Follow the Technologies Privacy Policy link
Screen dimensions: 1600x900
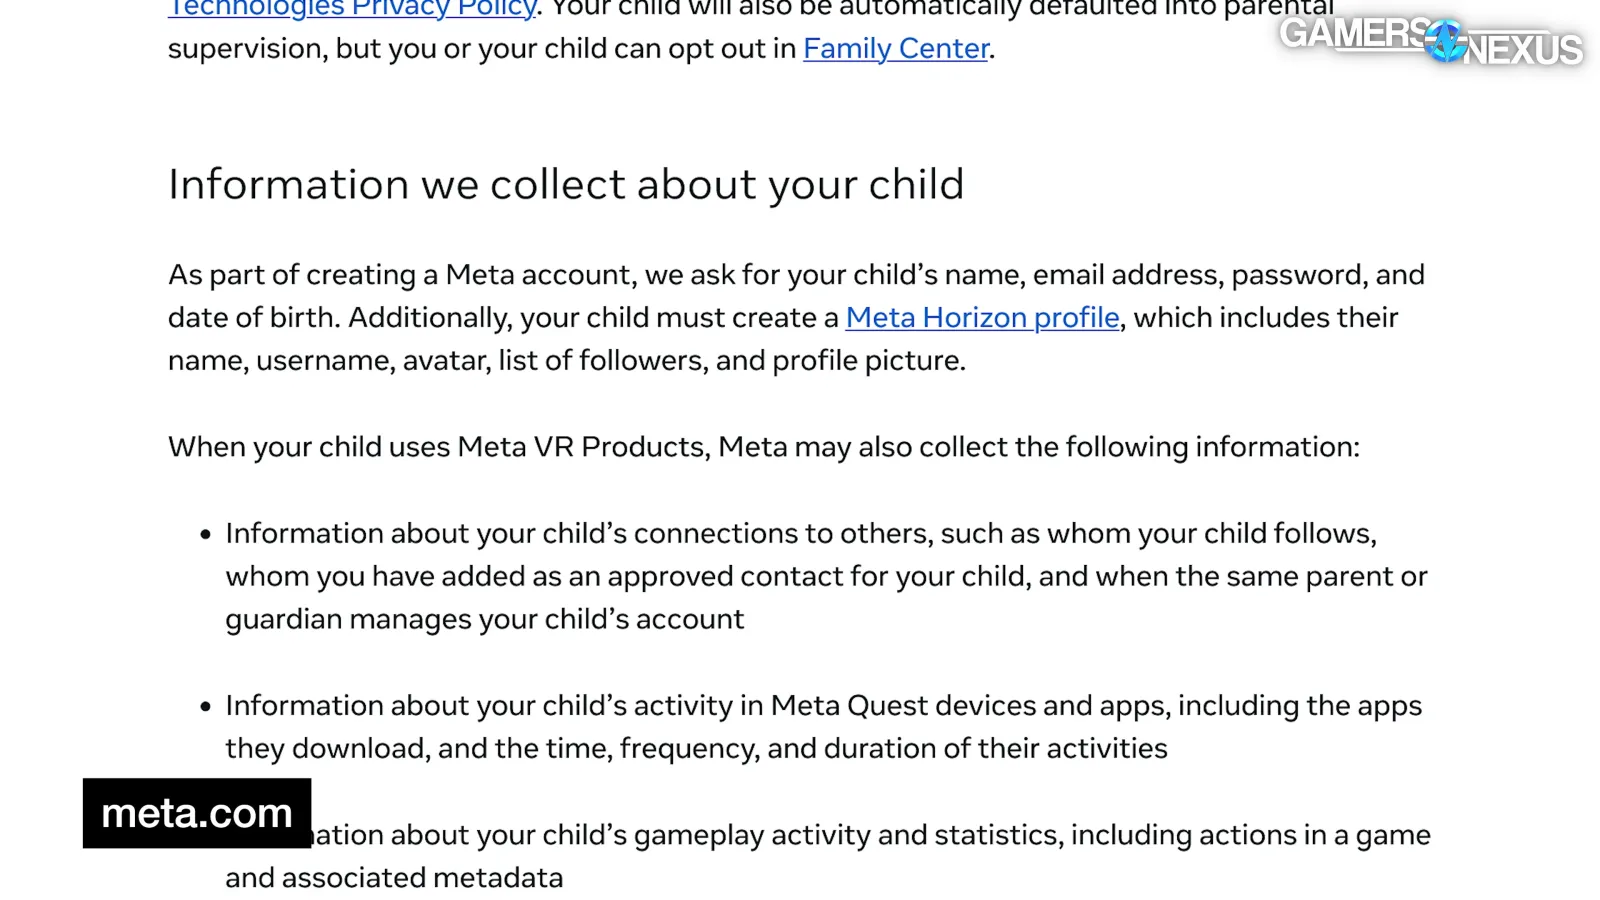point(353,9)
